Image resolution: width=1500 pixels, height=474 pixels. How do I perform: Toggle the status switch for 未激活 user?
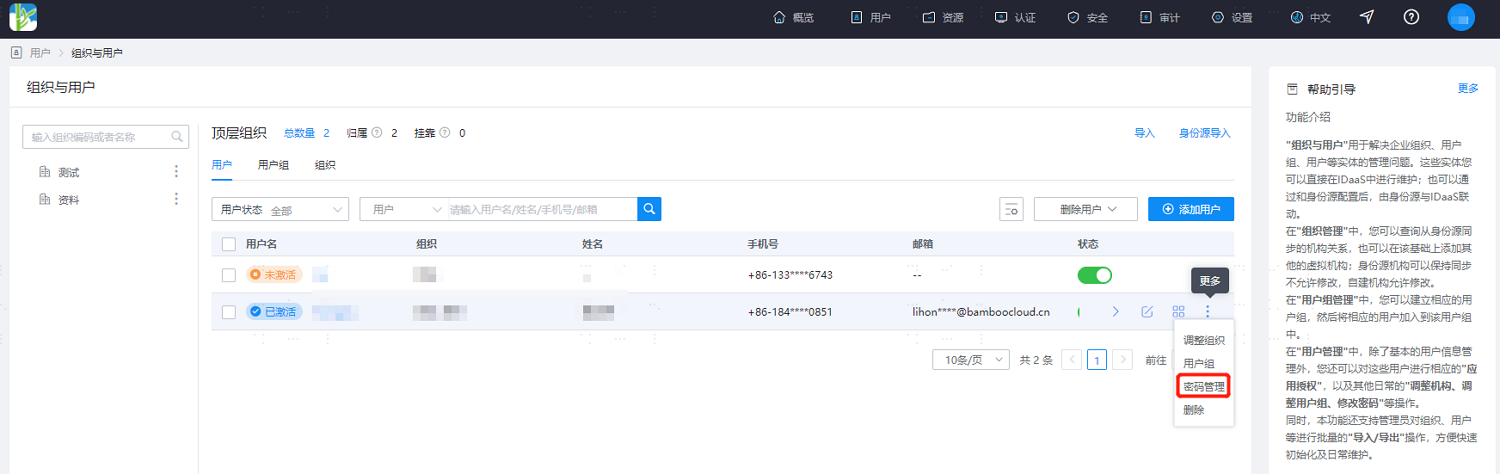[1094, 275]
